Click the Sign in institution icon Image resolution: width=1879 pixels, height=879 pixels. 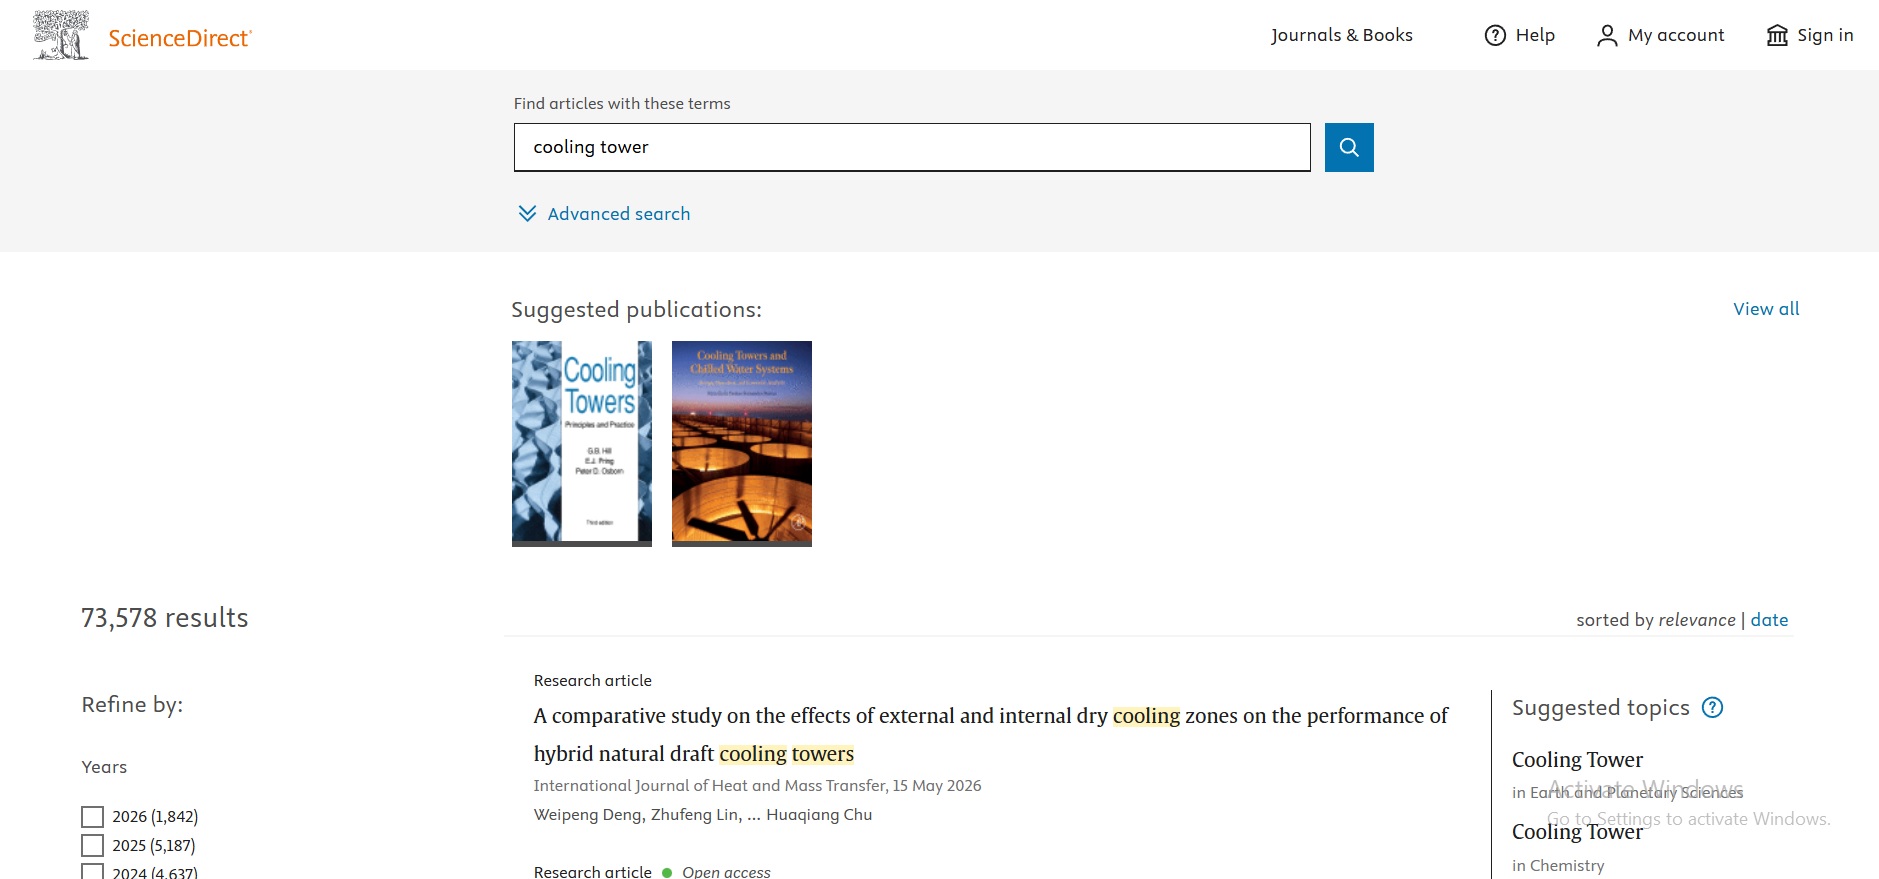pos(1776,36)
